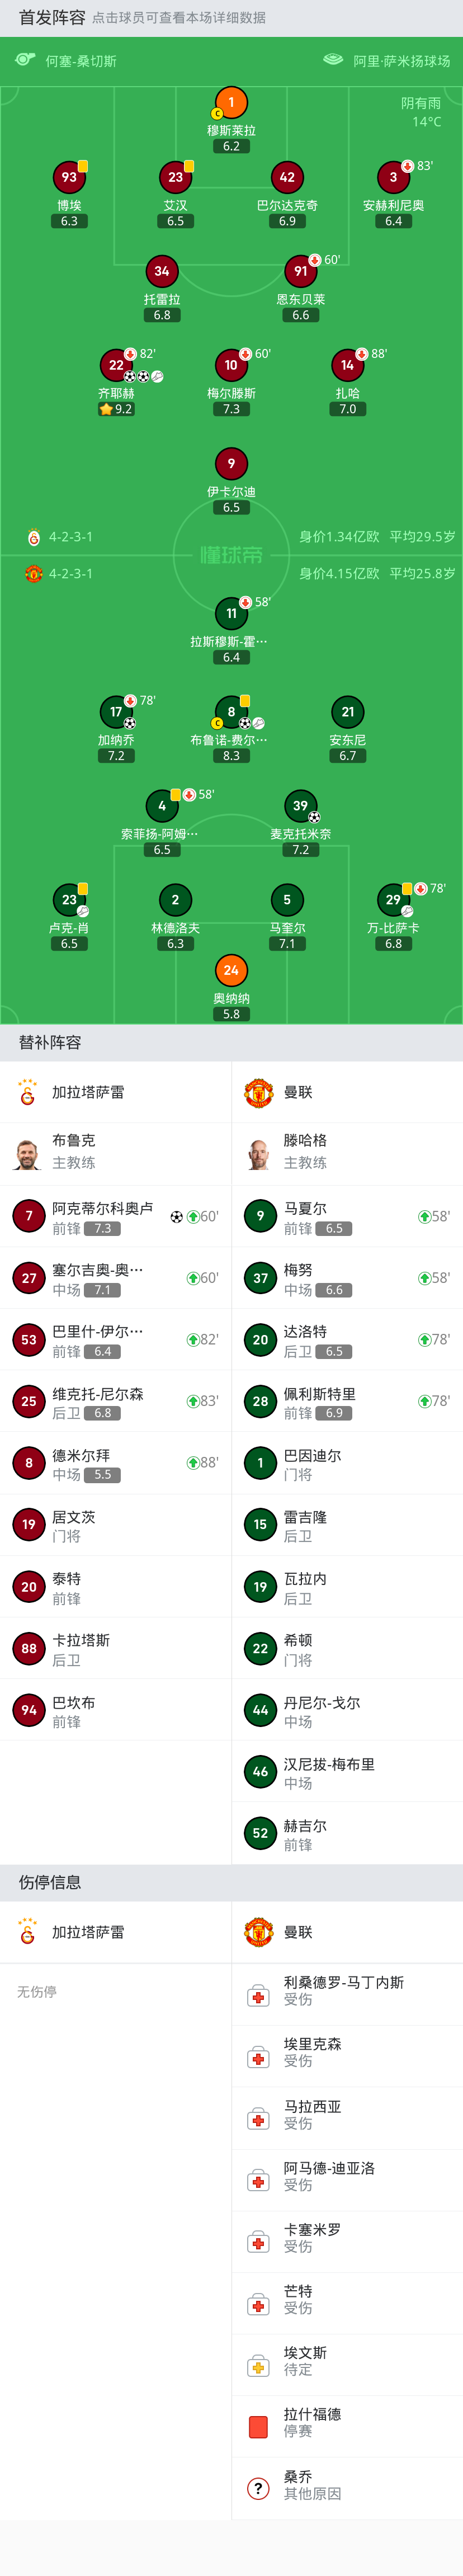Open player 39 麦克托米奈 jersey icon
The height and width of the screenshot is (2576, 463).
tap(300, 805)
